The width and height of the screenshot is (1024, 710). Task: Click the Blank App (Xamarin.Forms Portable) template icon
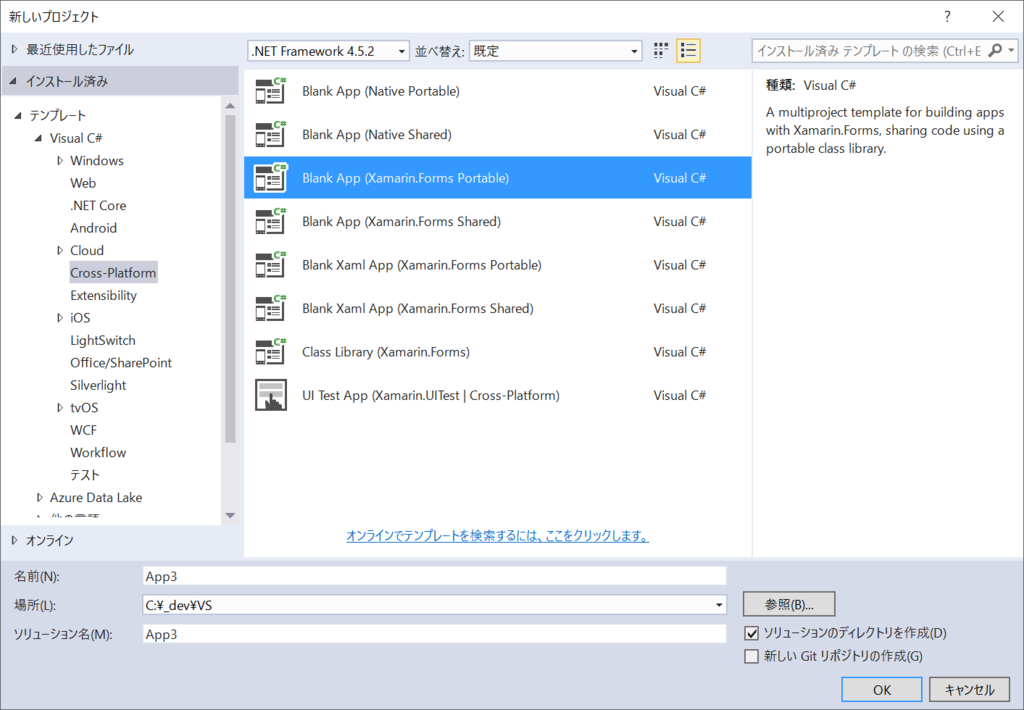pos(270,178)
